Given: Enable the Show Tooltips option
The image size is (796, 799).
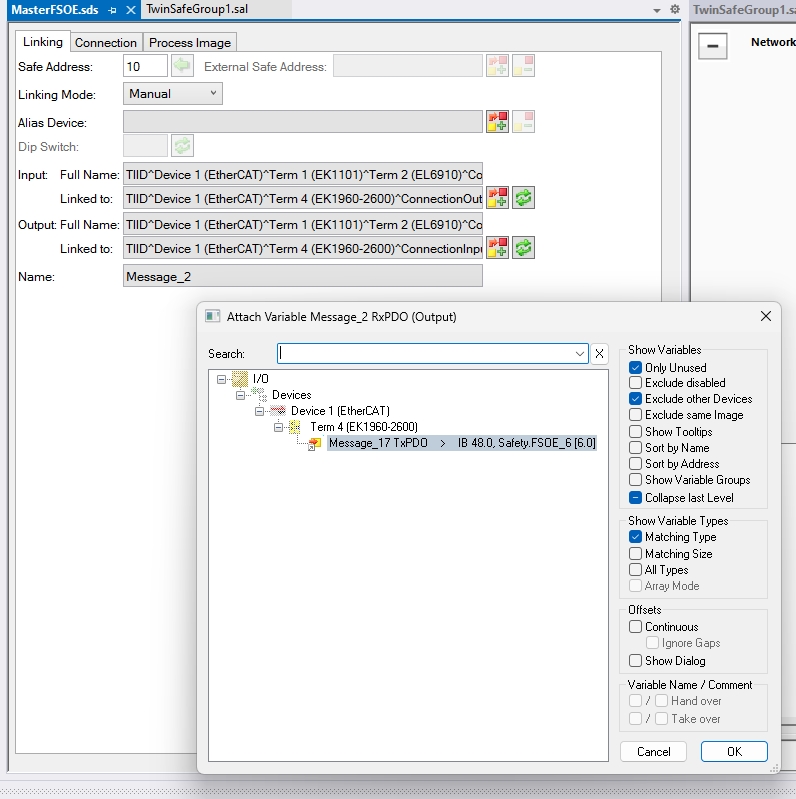Looking at the screenshot, I should click(636, 432).
